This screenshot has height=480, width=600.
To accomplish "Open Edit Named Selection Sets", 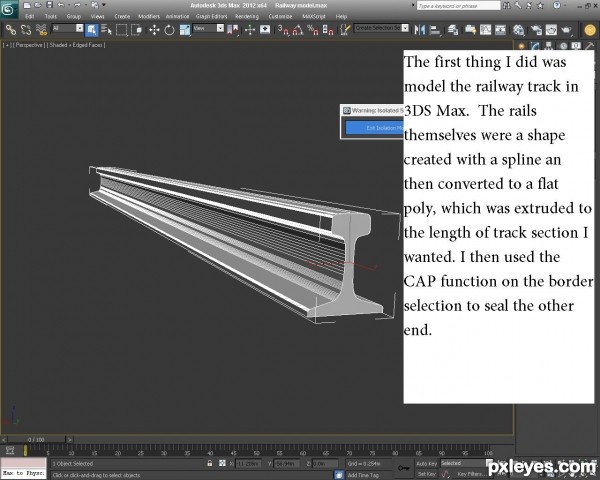I will tap(345, 30).
